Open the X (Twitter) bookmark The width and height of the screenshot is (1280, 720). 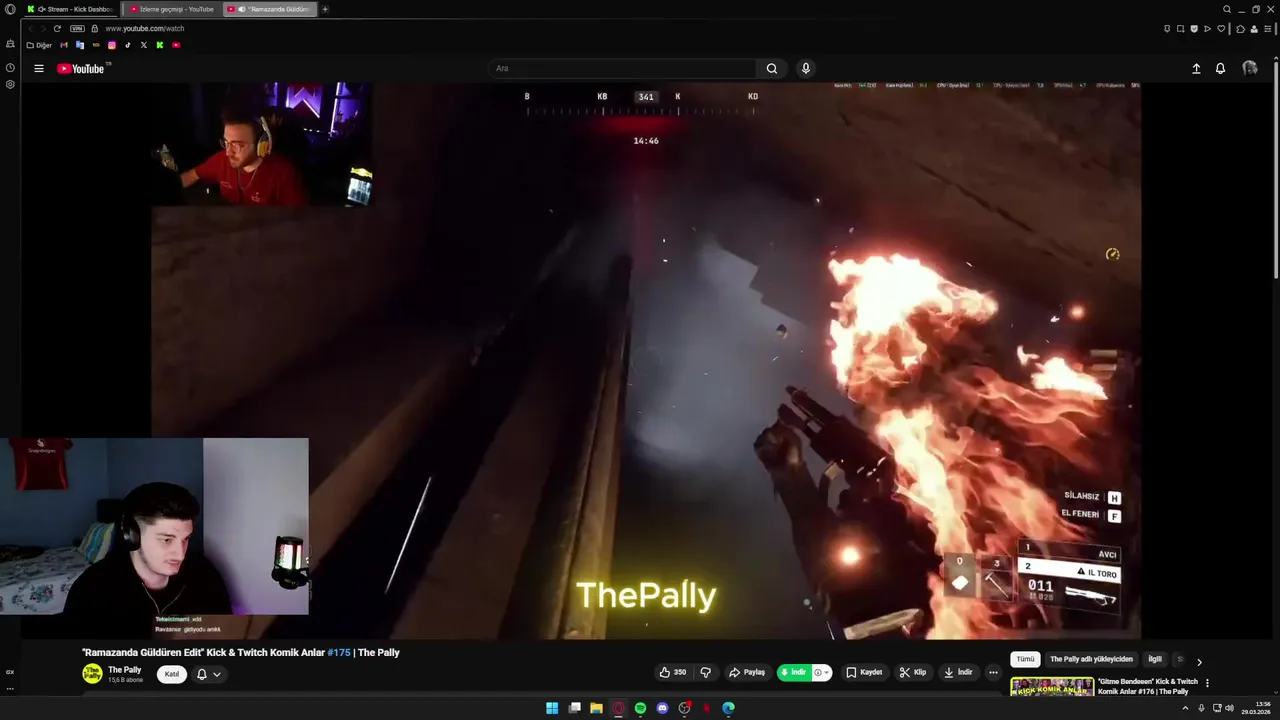coord(144,45)
